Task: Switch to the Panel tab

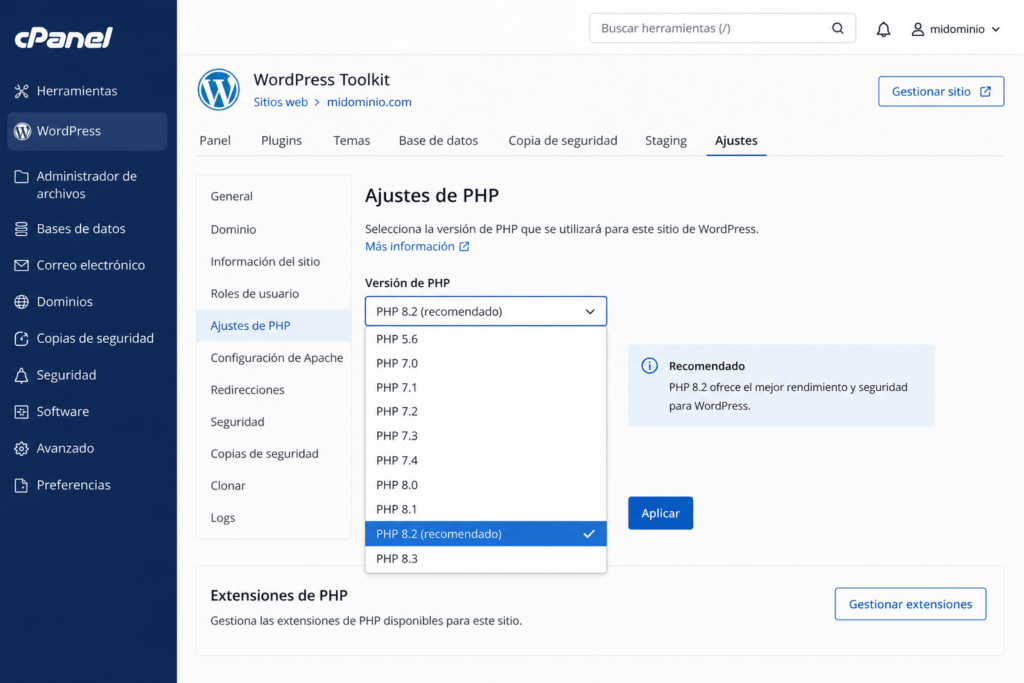Action: pos(215,140)
